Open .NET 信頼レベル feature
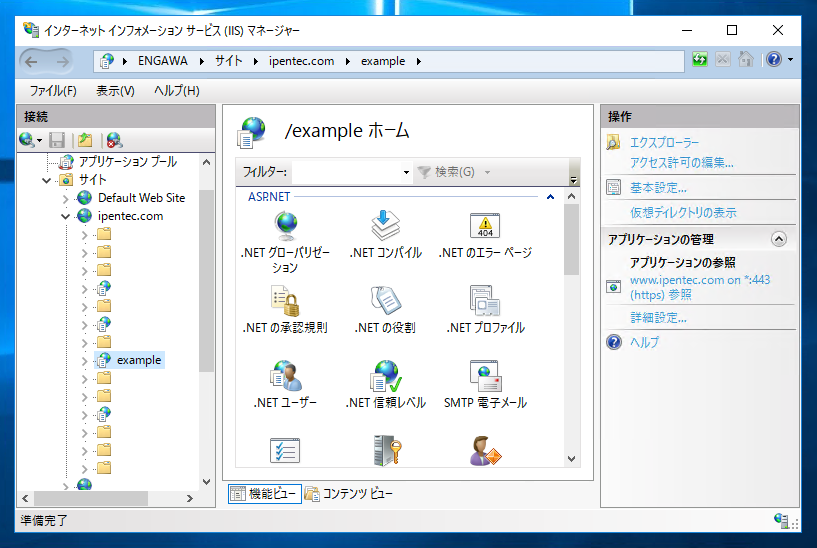The height and width of the screenshot is (548, 817). [385, 385]
